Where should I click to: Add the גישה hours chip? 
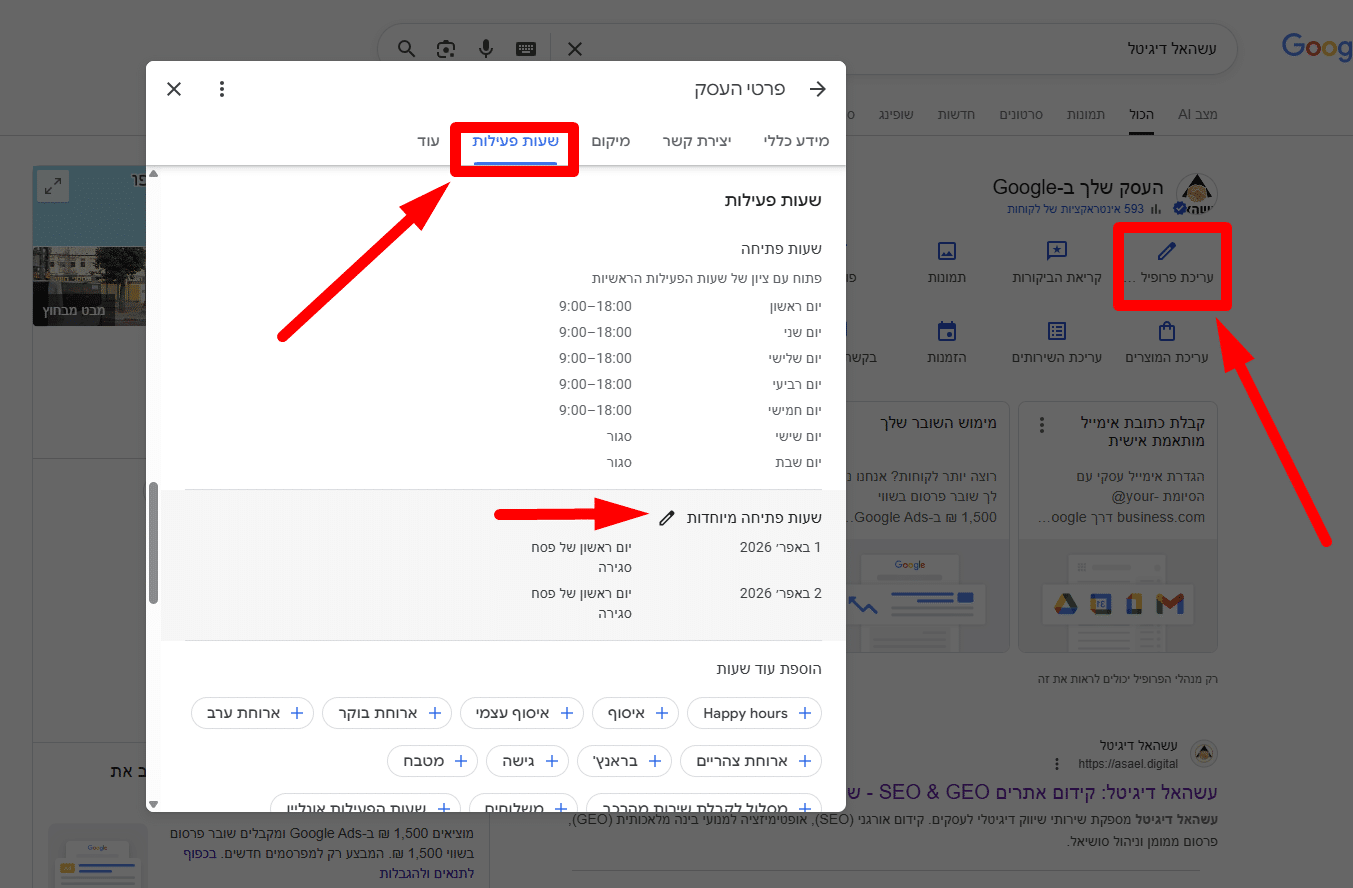pyautogui.click(x=528, y=761)
